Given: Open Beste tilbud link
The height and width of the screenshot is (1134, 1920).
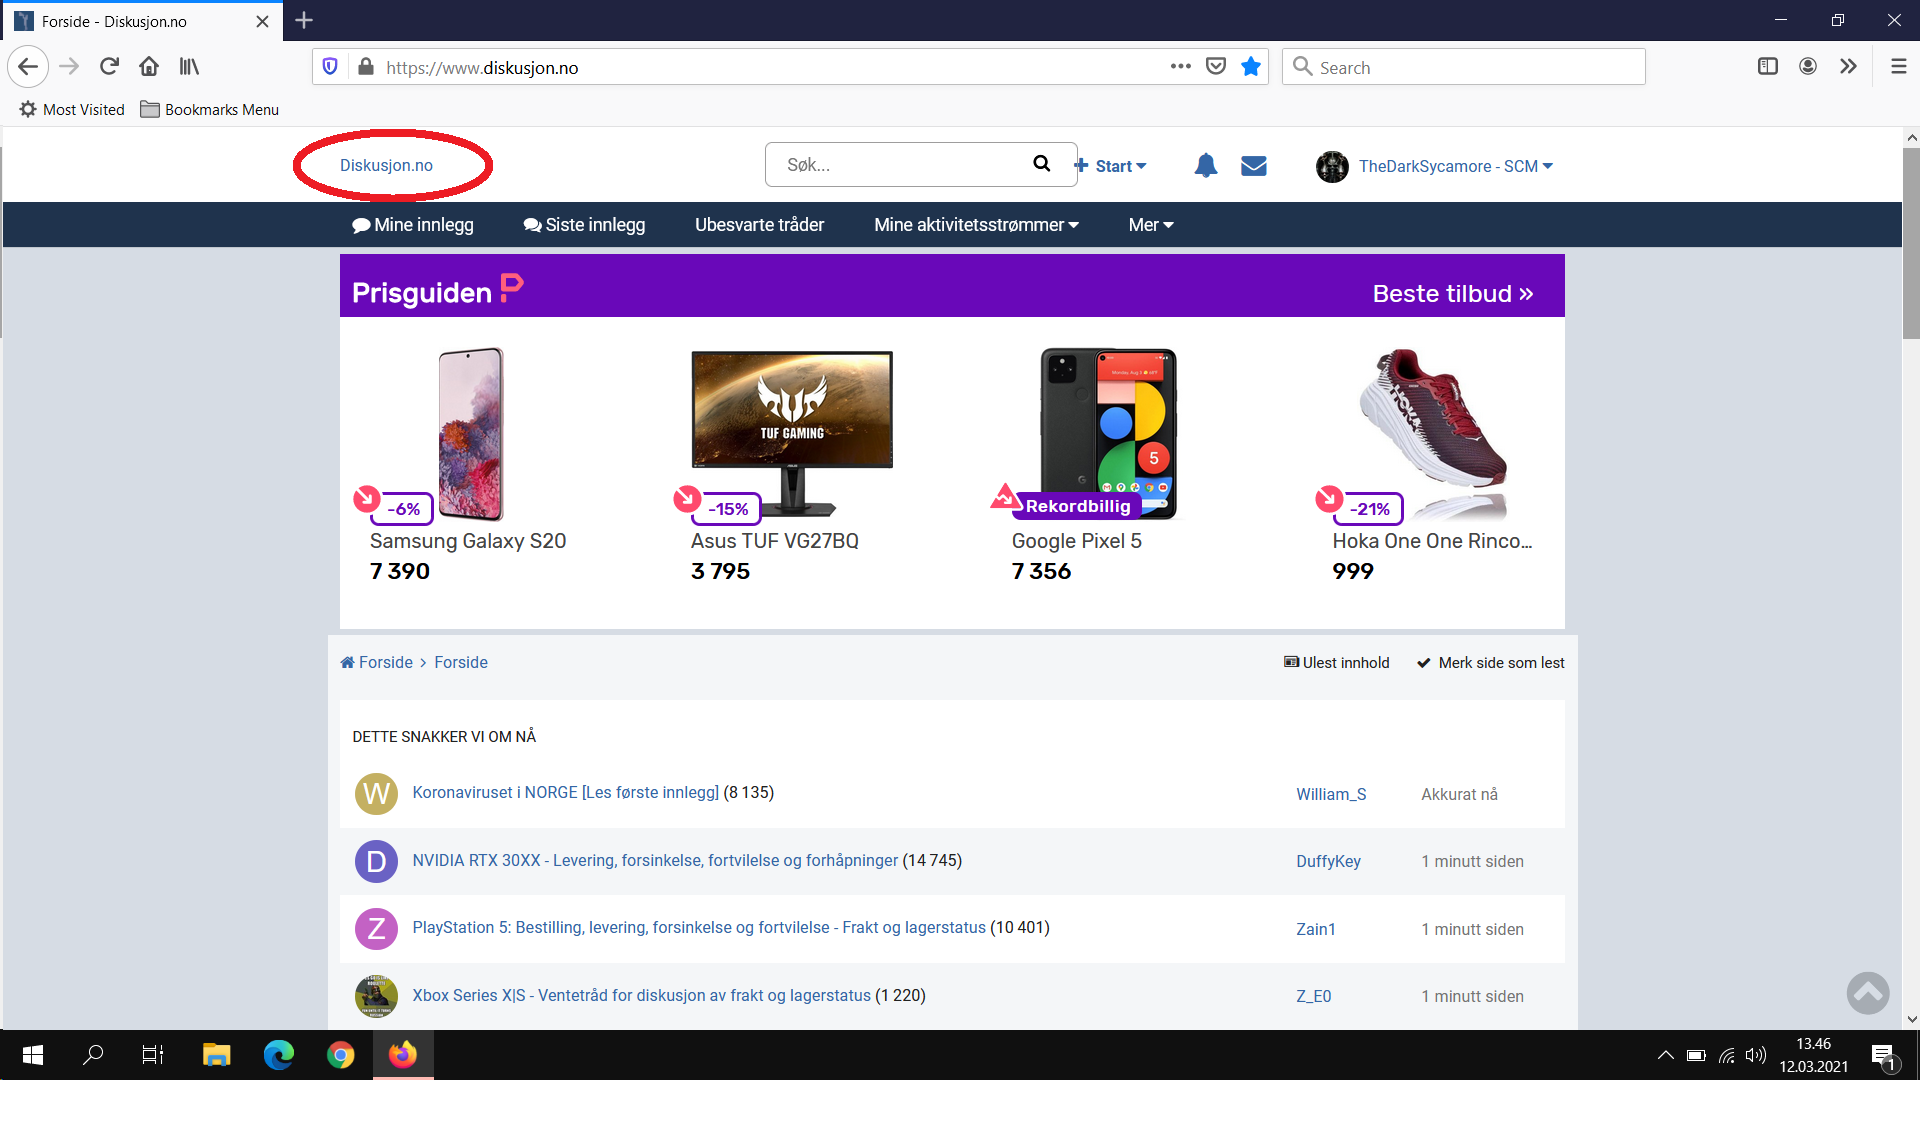Looking at the screenshot, I should pos(1453,294).
